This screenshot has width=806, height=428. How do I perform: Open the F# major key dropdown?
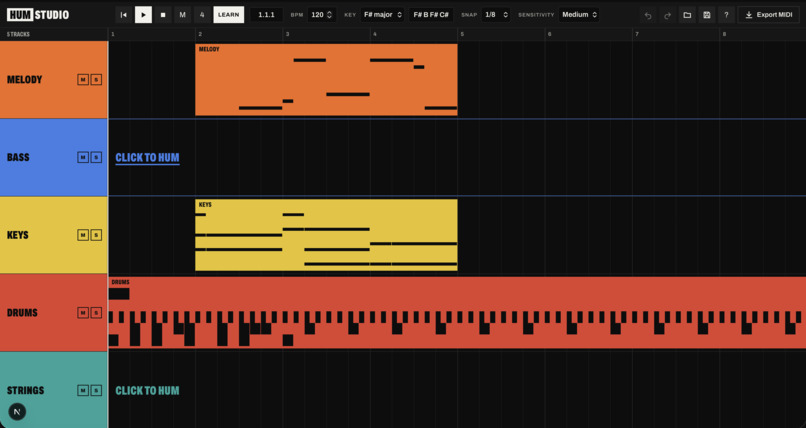382,15
